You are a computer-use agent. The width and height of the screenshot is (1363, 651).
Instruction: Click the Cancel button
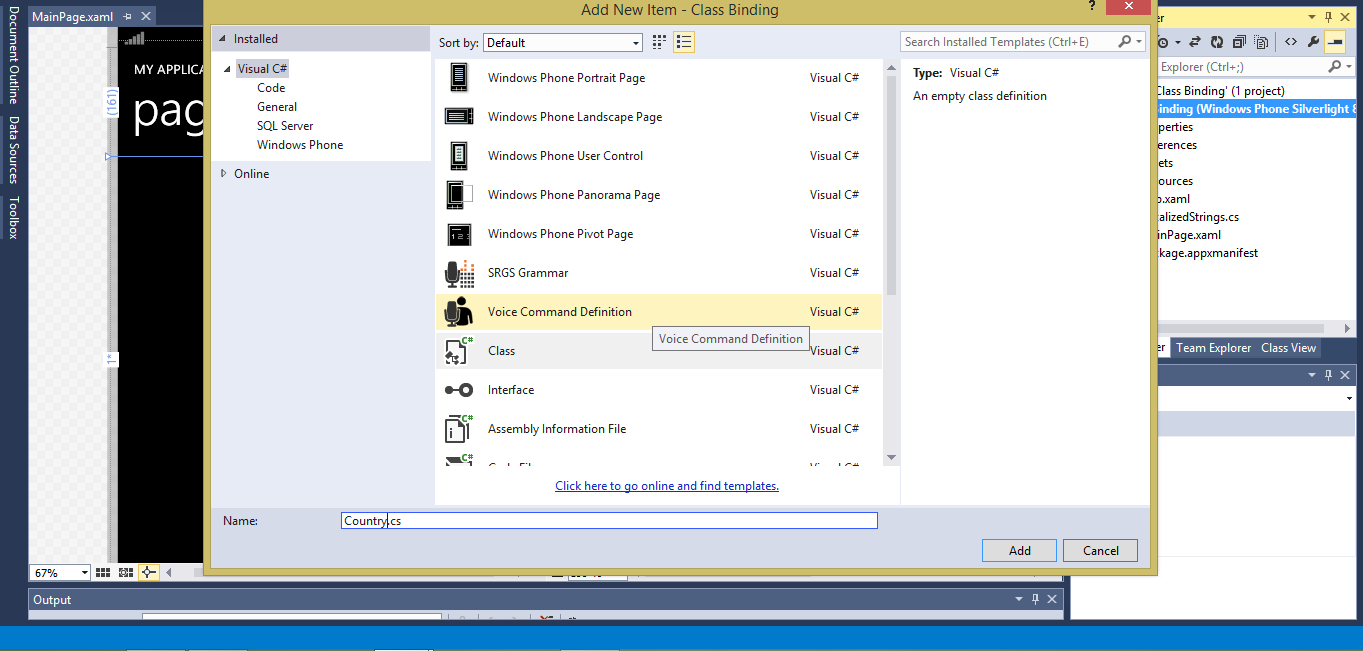1100,550
